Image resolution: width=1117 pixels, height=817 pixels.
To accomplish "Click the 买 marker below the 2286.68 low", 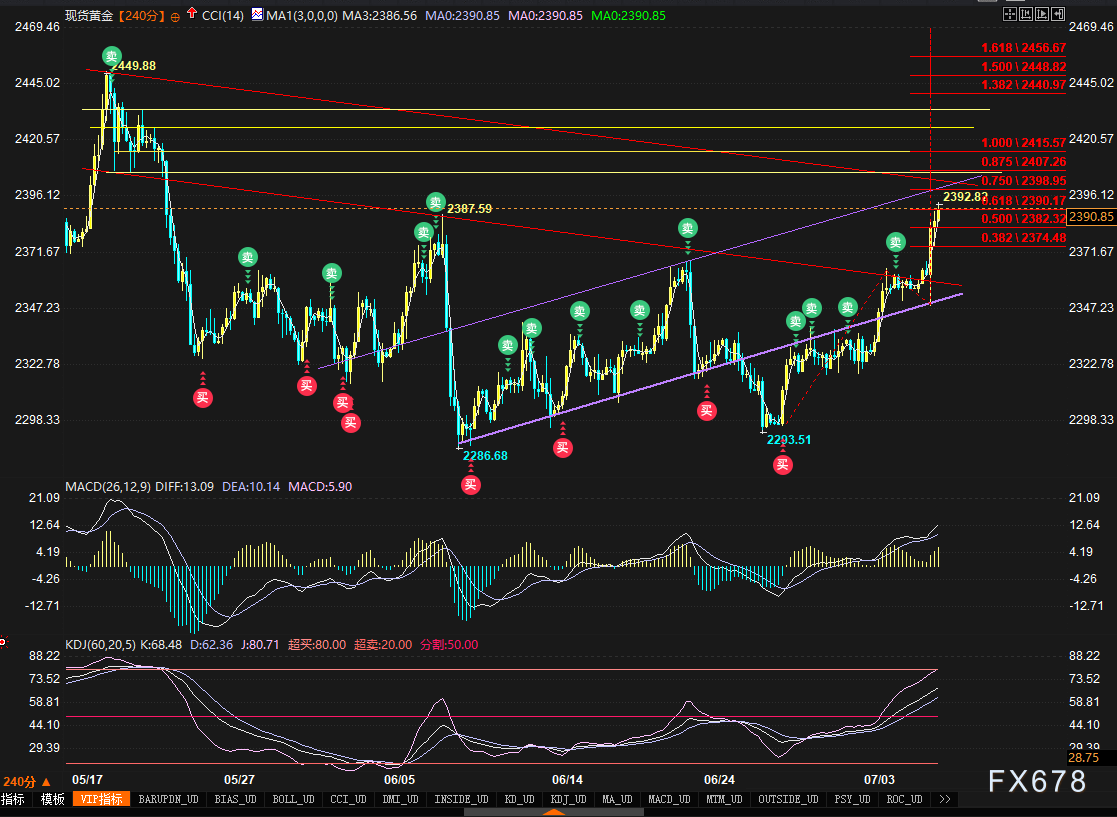I will click(470, 485).
